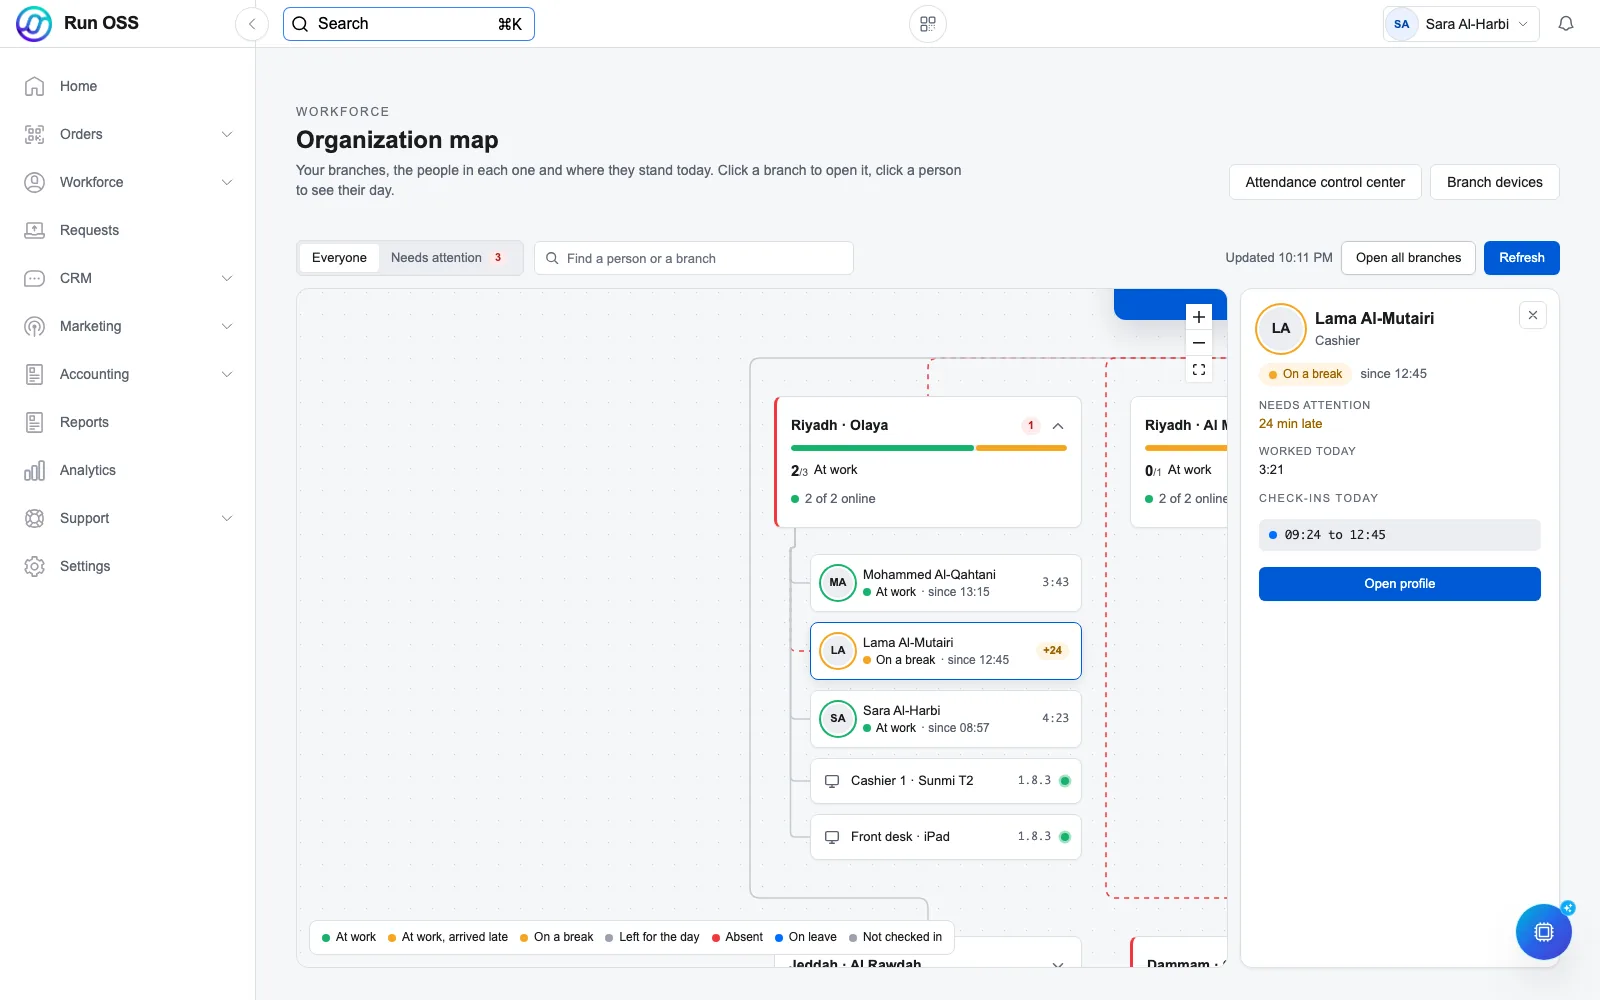
Task: Open the QR code scanner icon
Action: (928, 24)
